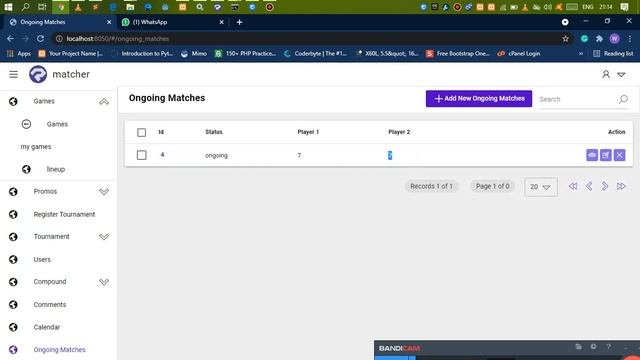
Task: Open the browser extensions puzzle icon
Action: coord(599,38)
